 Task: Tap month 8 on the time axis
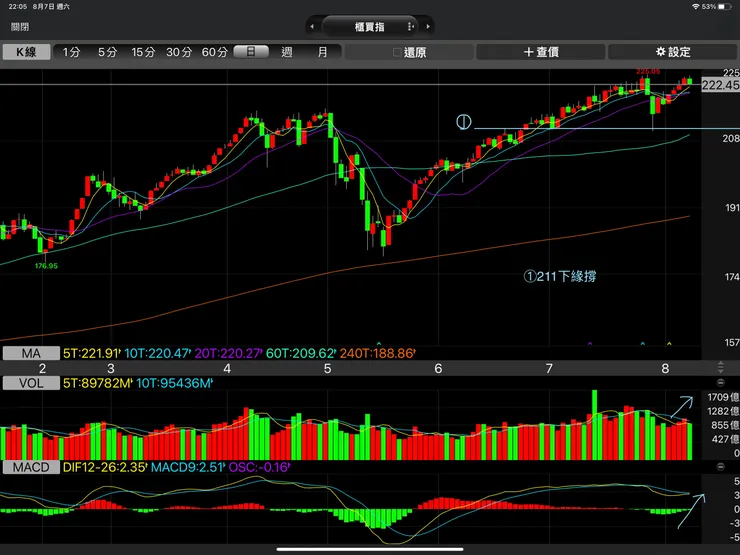665,369
